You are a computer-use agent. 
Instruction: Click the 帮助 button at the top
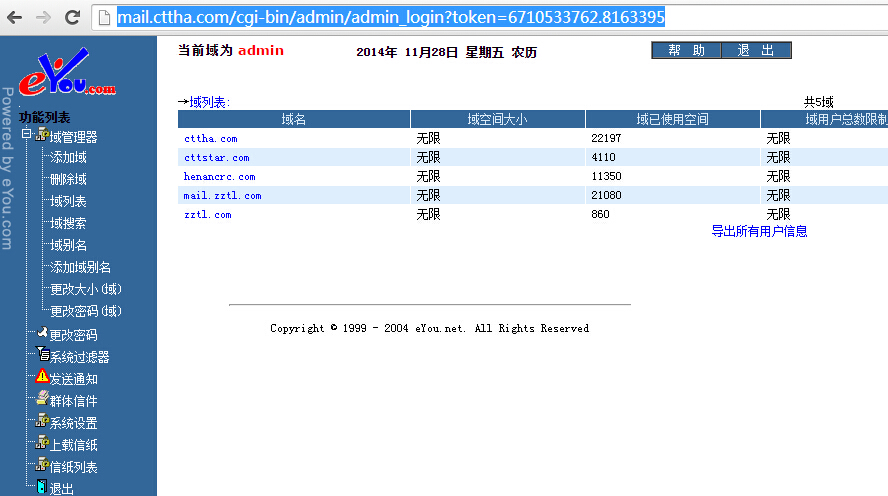pos(686,50)
